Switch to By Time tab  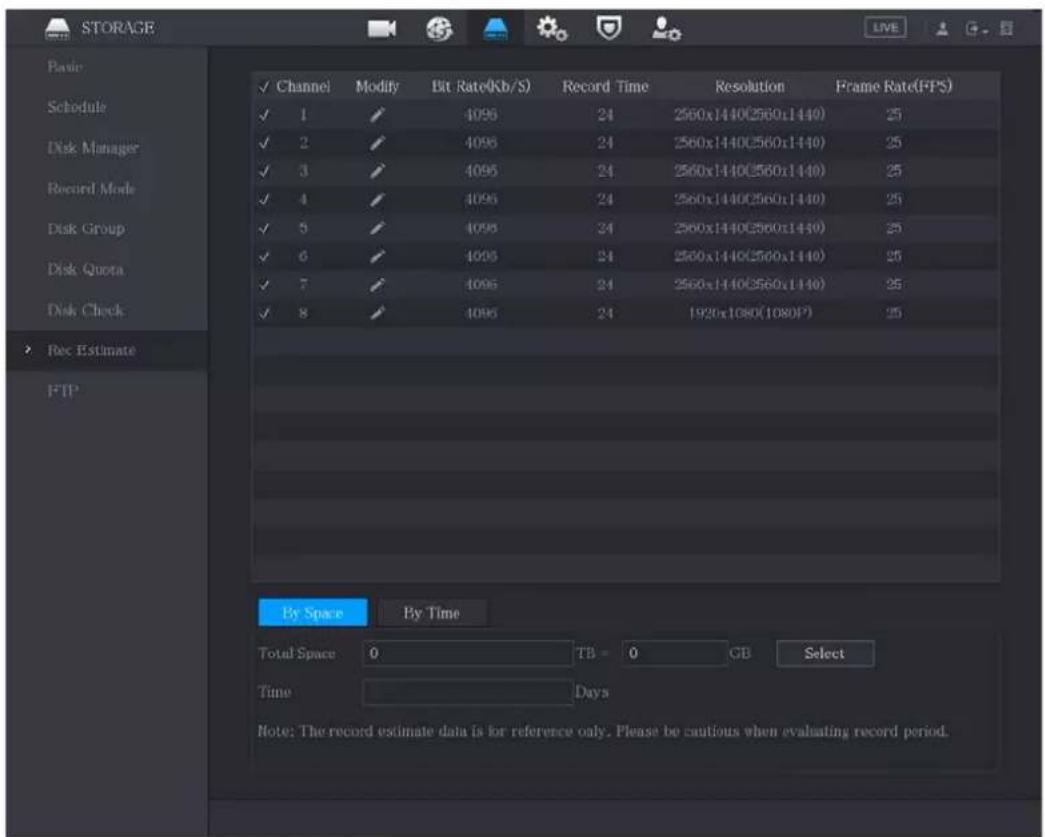click(432, 612)
